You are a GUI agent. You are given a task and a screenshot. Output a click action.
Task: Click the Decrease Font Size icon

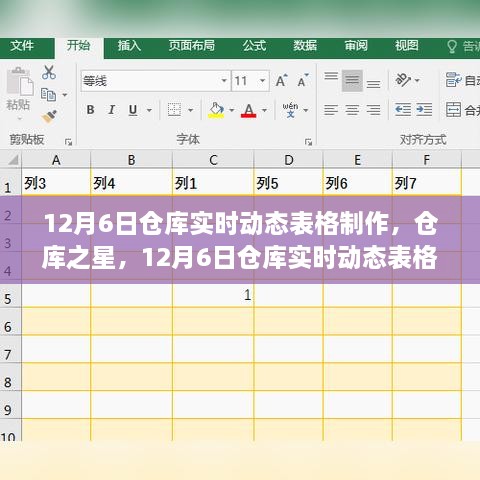[303, 80]
